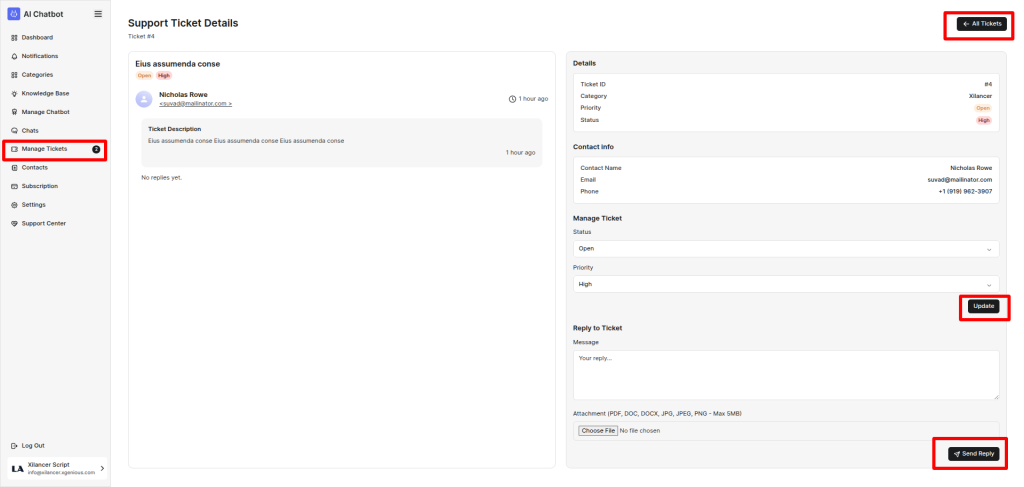Image resolution: width=1024 pixels, height=487 pixels.
Task: Open Manage Tickets in the sidebar
Action: pyautogui.click(x=45, y=149)
